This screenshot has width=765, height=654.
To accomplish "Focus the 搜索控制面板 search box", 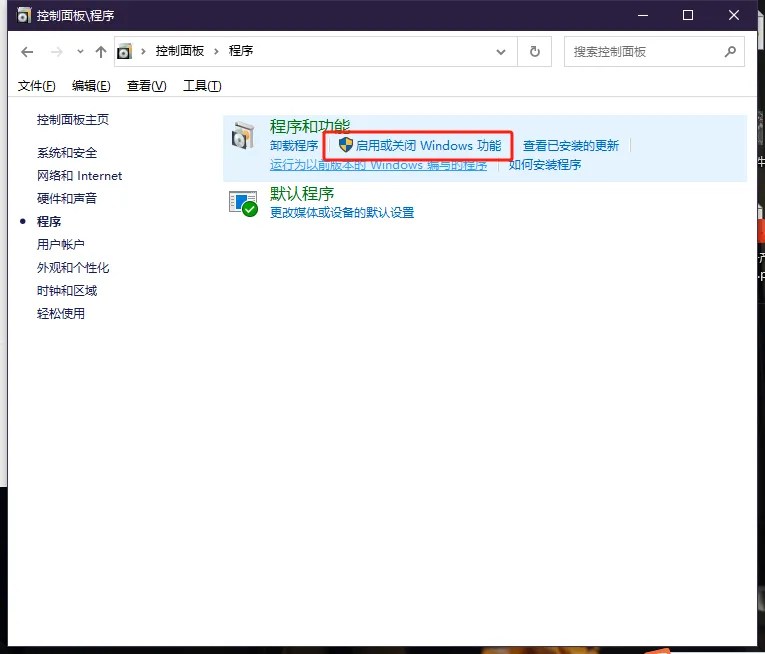I will click(x=654, y=51).
